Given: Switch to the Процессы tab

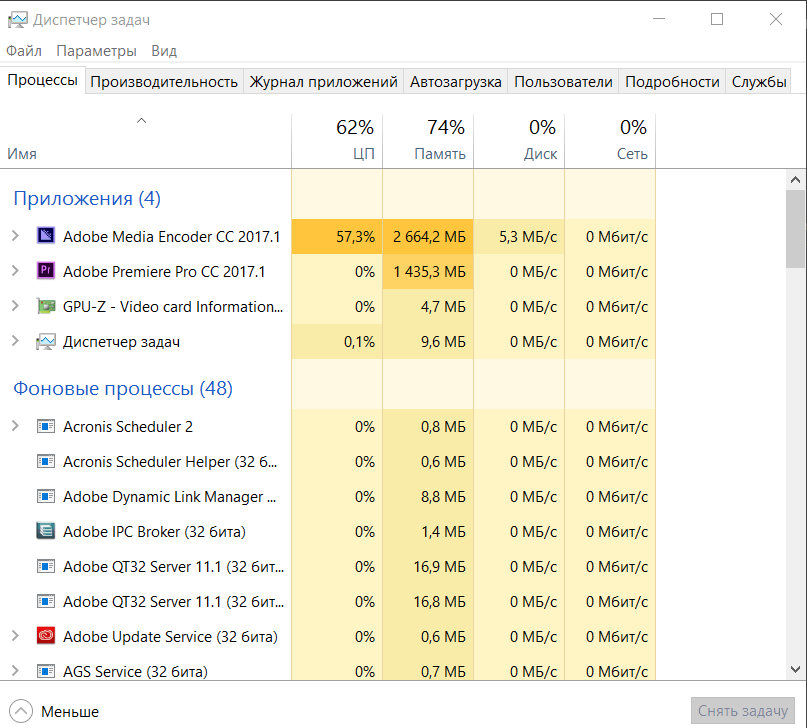Looking at the screenshot, I should [42, 80].
